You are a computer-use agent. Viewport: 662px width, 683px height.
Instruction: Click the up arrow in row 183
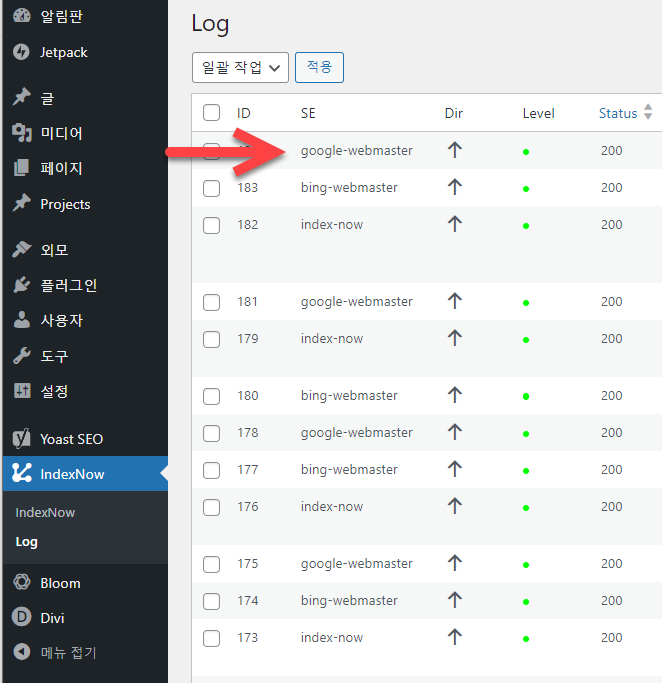[x=455, y=187]
